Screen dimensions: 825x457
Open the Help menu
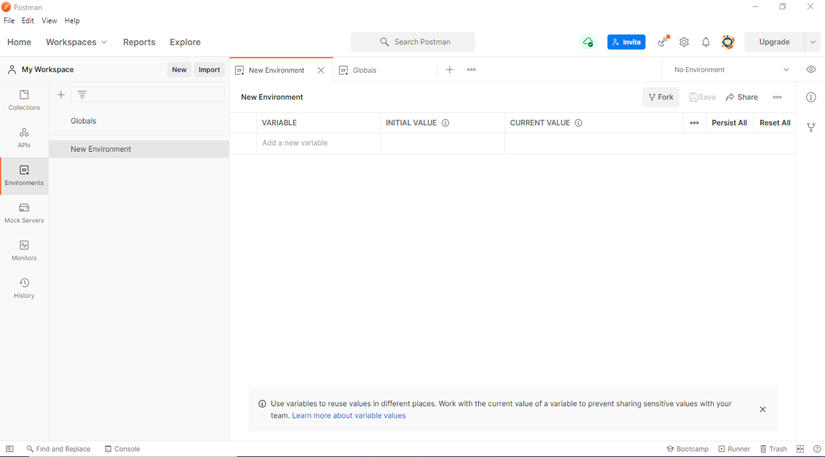point(72,21)
